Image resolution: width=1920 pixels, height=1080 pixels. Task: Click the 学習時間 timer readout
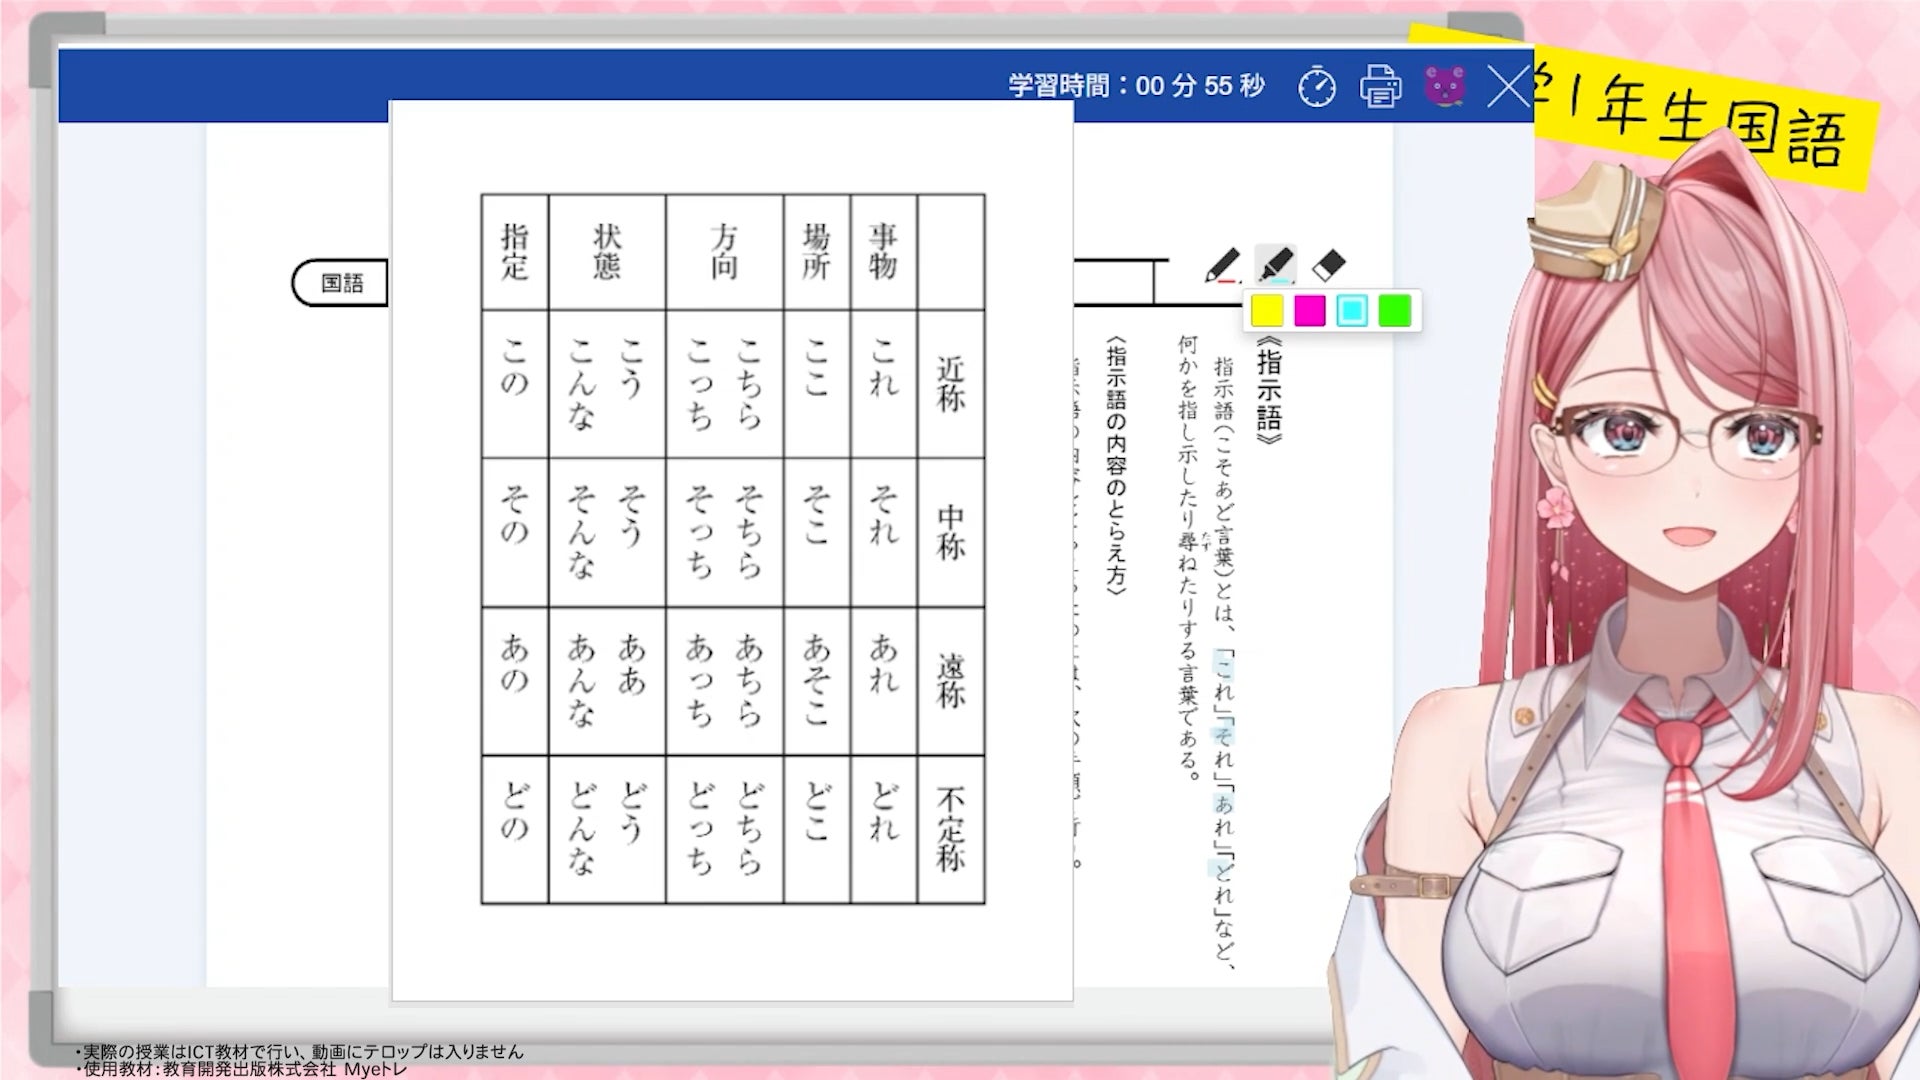(x=1136, y=86)
